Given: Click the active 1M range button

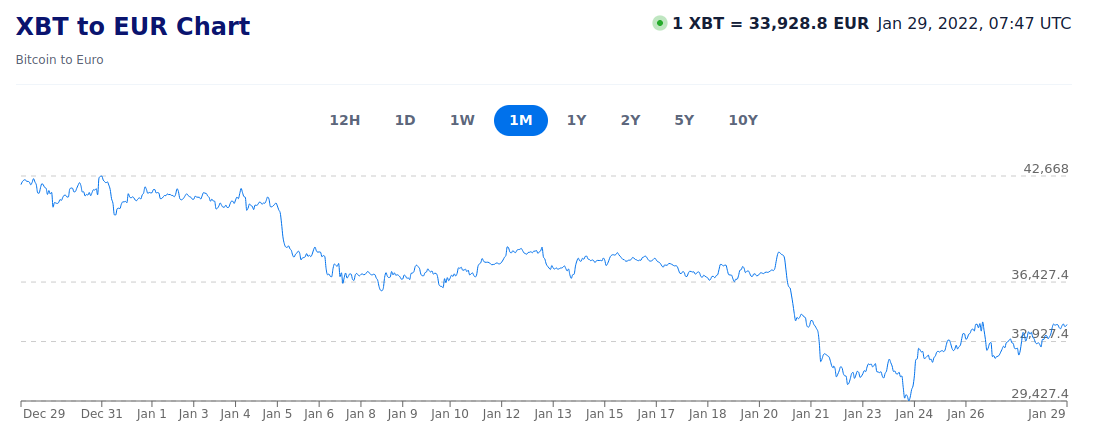Looking at the screenshot, I should [x=521, y=120].
